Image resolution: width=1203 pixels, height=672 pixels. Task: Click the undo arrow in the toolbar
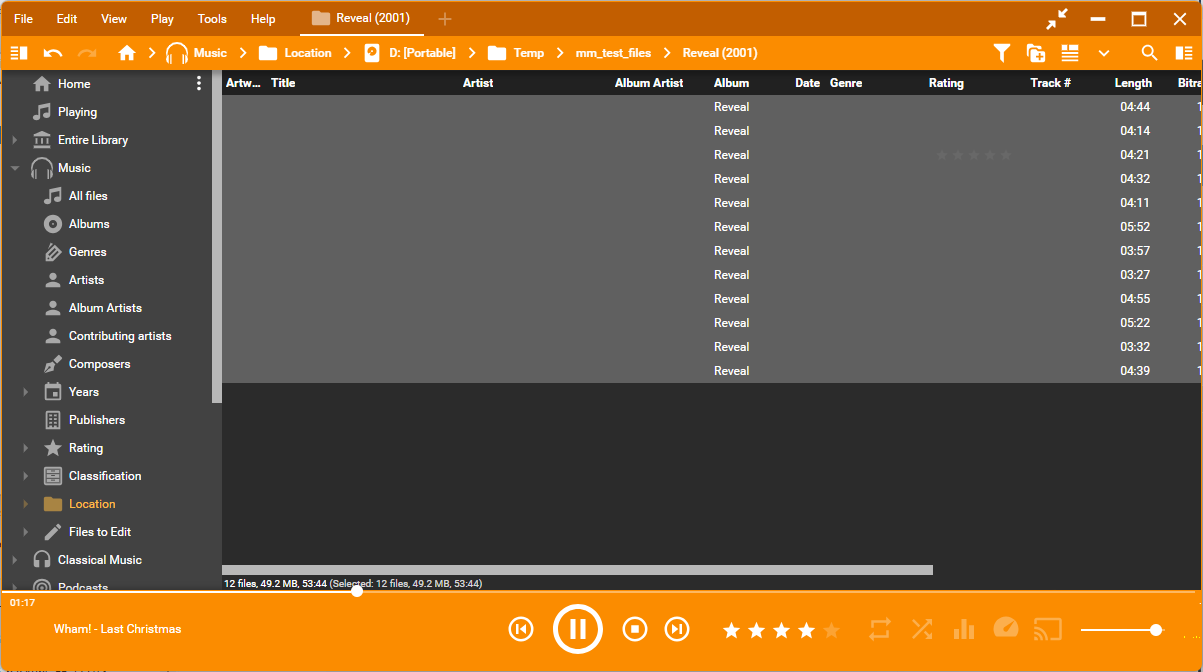[53, 53]
